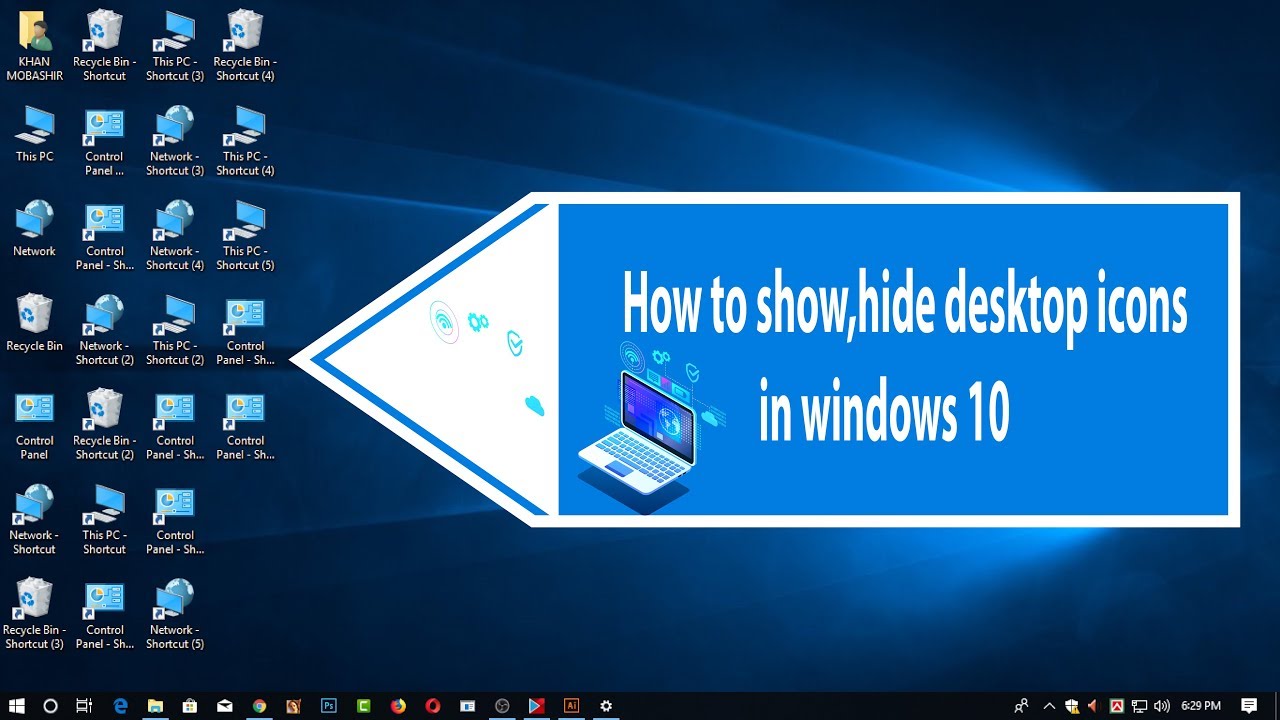
Task: Open the network status tray icon
Action: click(x=1139, y=705)
